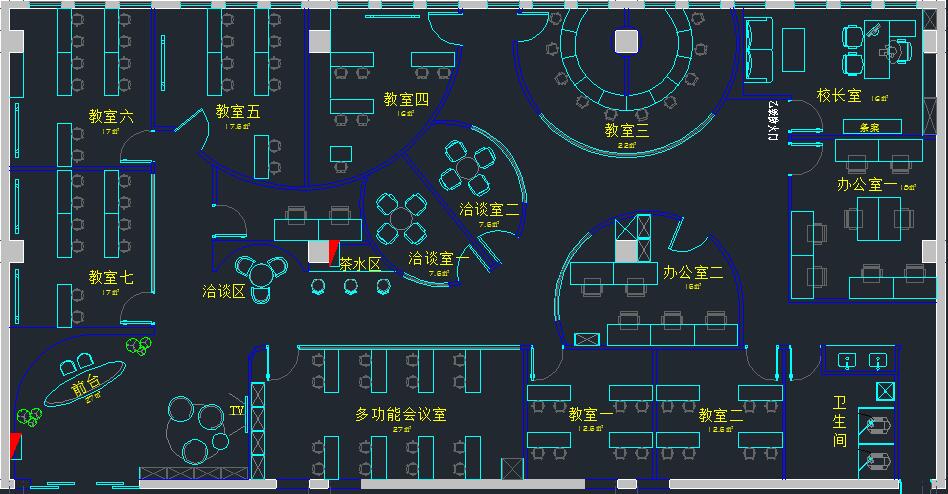The height and width of the screenshot is (494, 948).
Task: Select the 多功能会议室 label
Action: 400,414
